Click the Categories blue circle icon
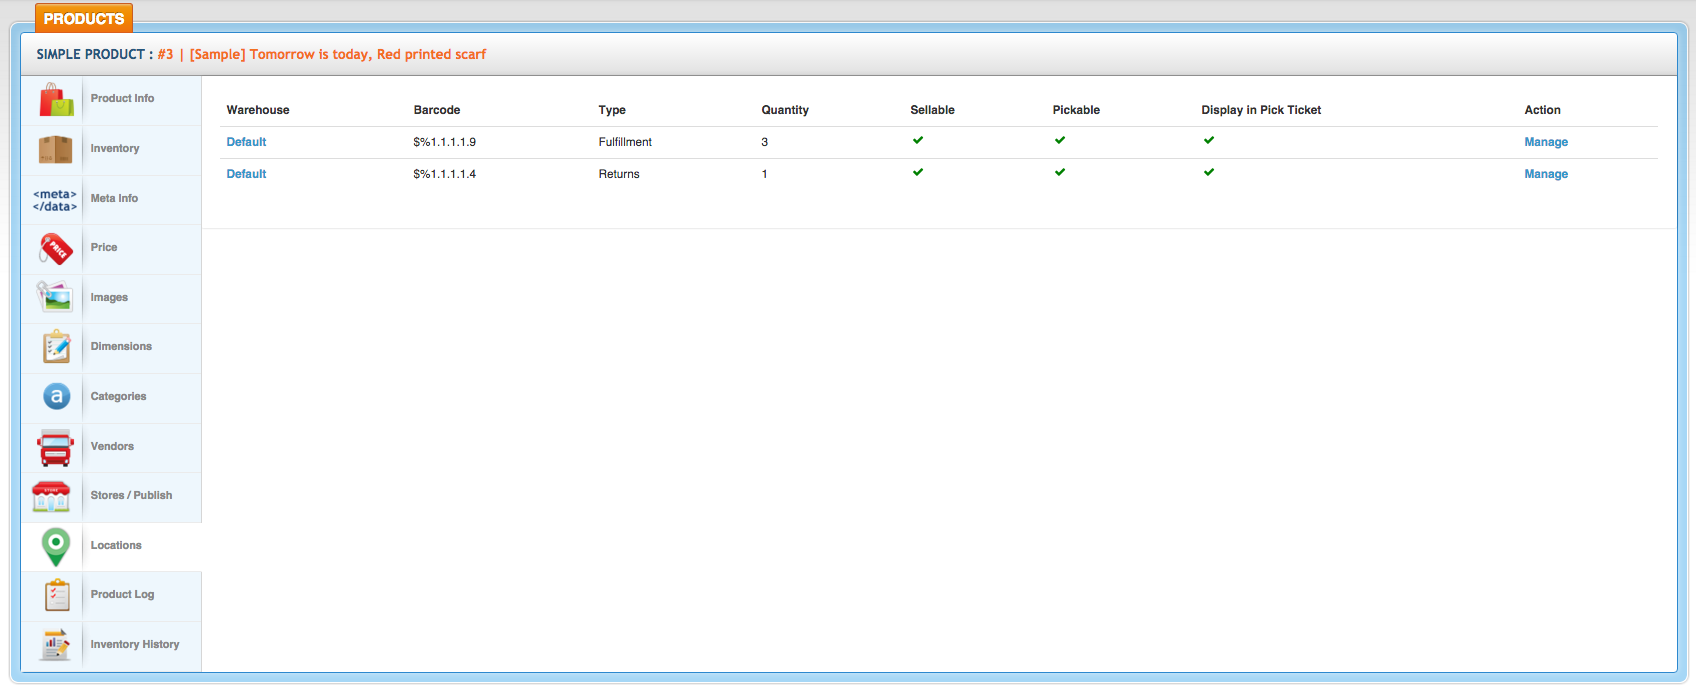 pos(56,397)
